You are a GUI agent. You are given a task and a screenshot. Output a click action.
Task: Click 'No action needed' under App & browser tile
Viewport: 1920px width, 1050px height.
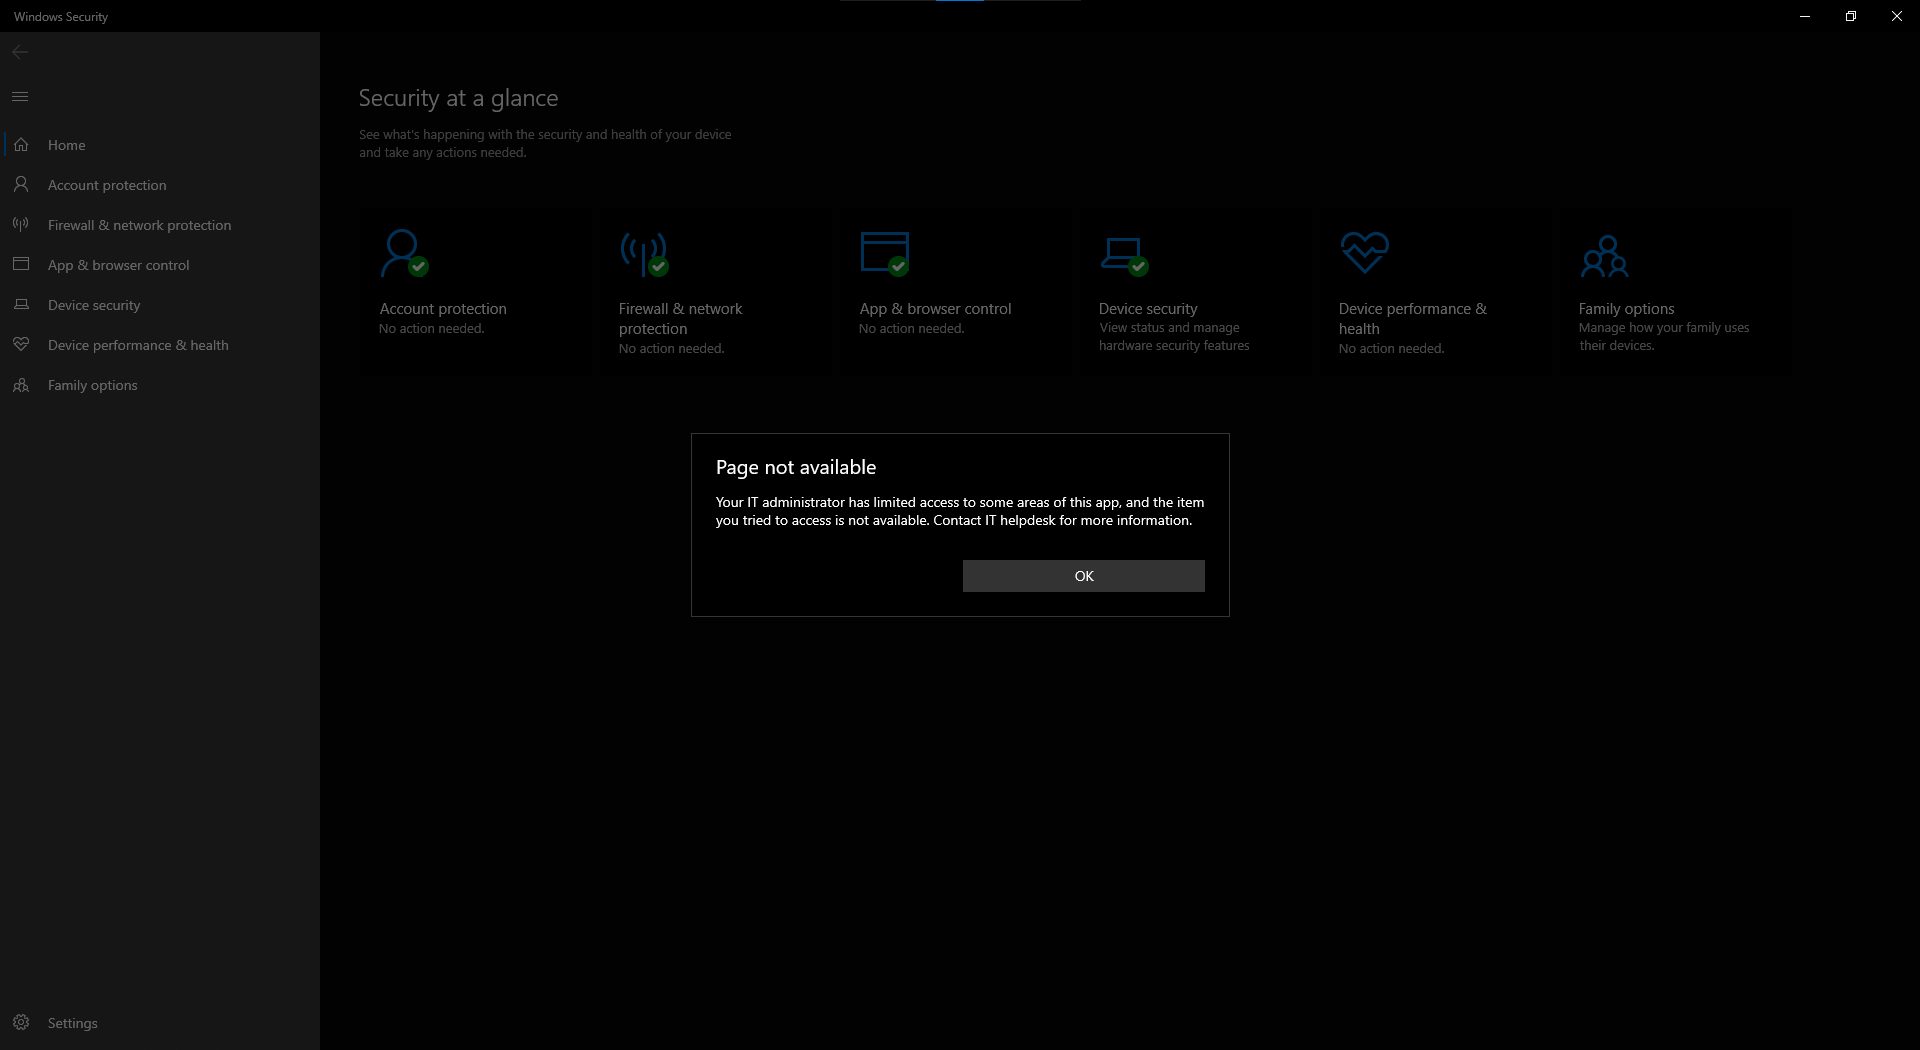[911, 329]
